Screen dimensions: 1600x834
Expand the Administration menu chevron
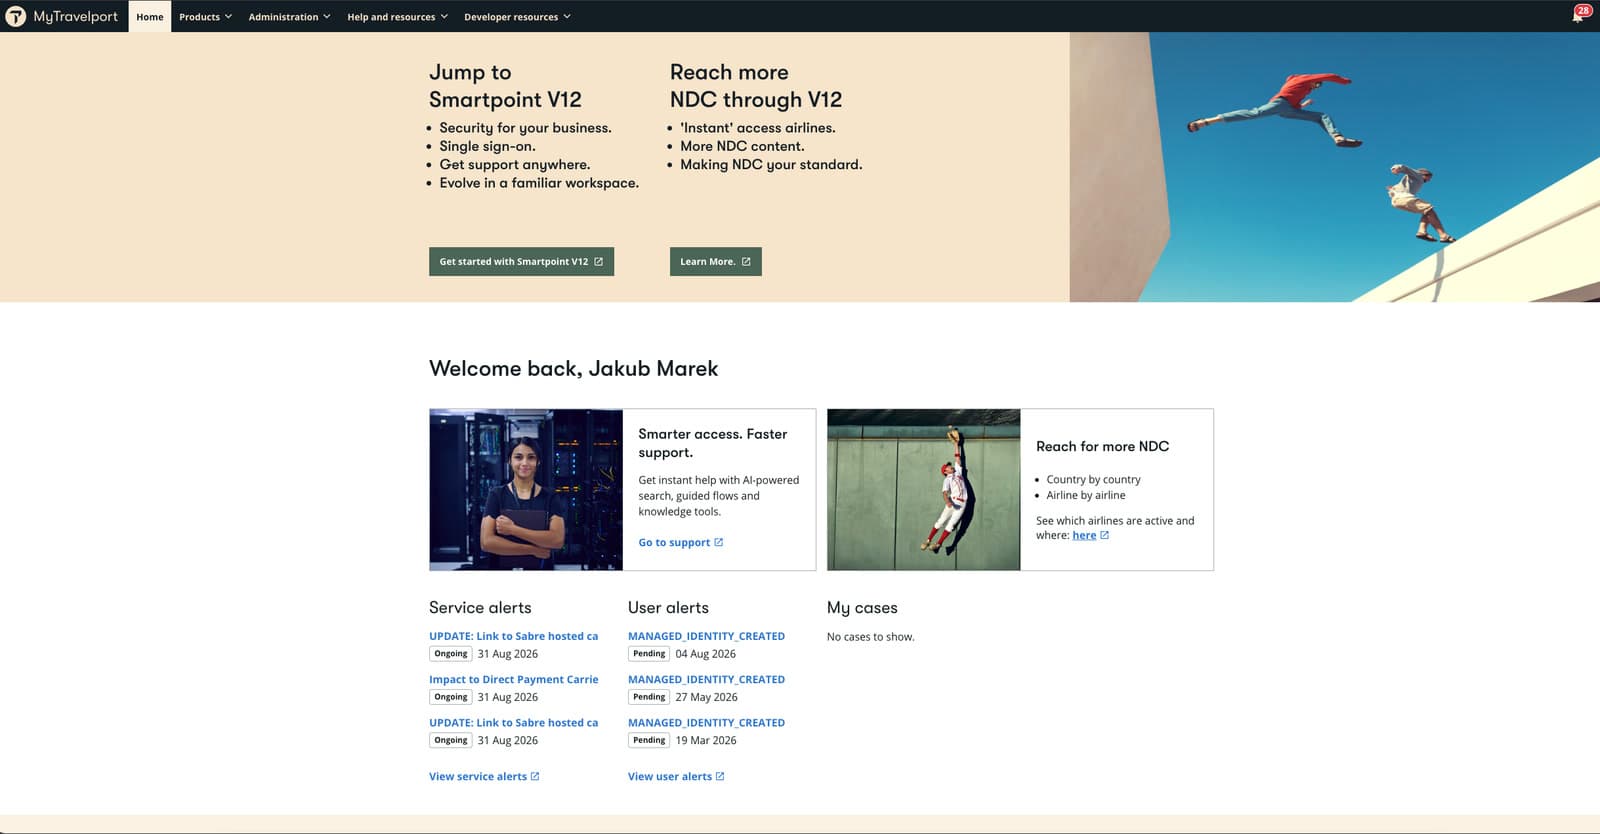coord(327,17)
